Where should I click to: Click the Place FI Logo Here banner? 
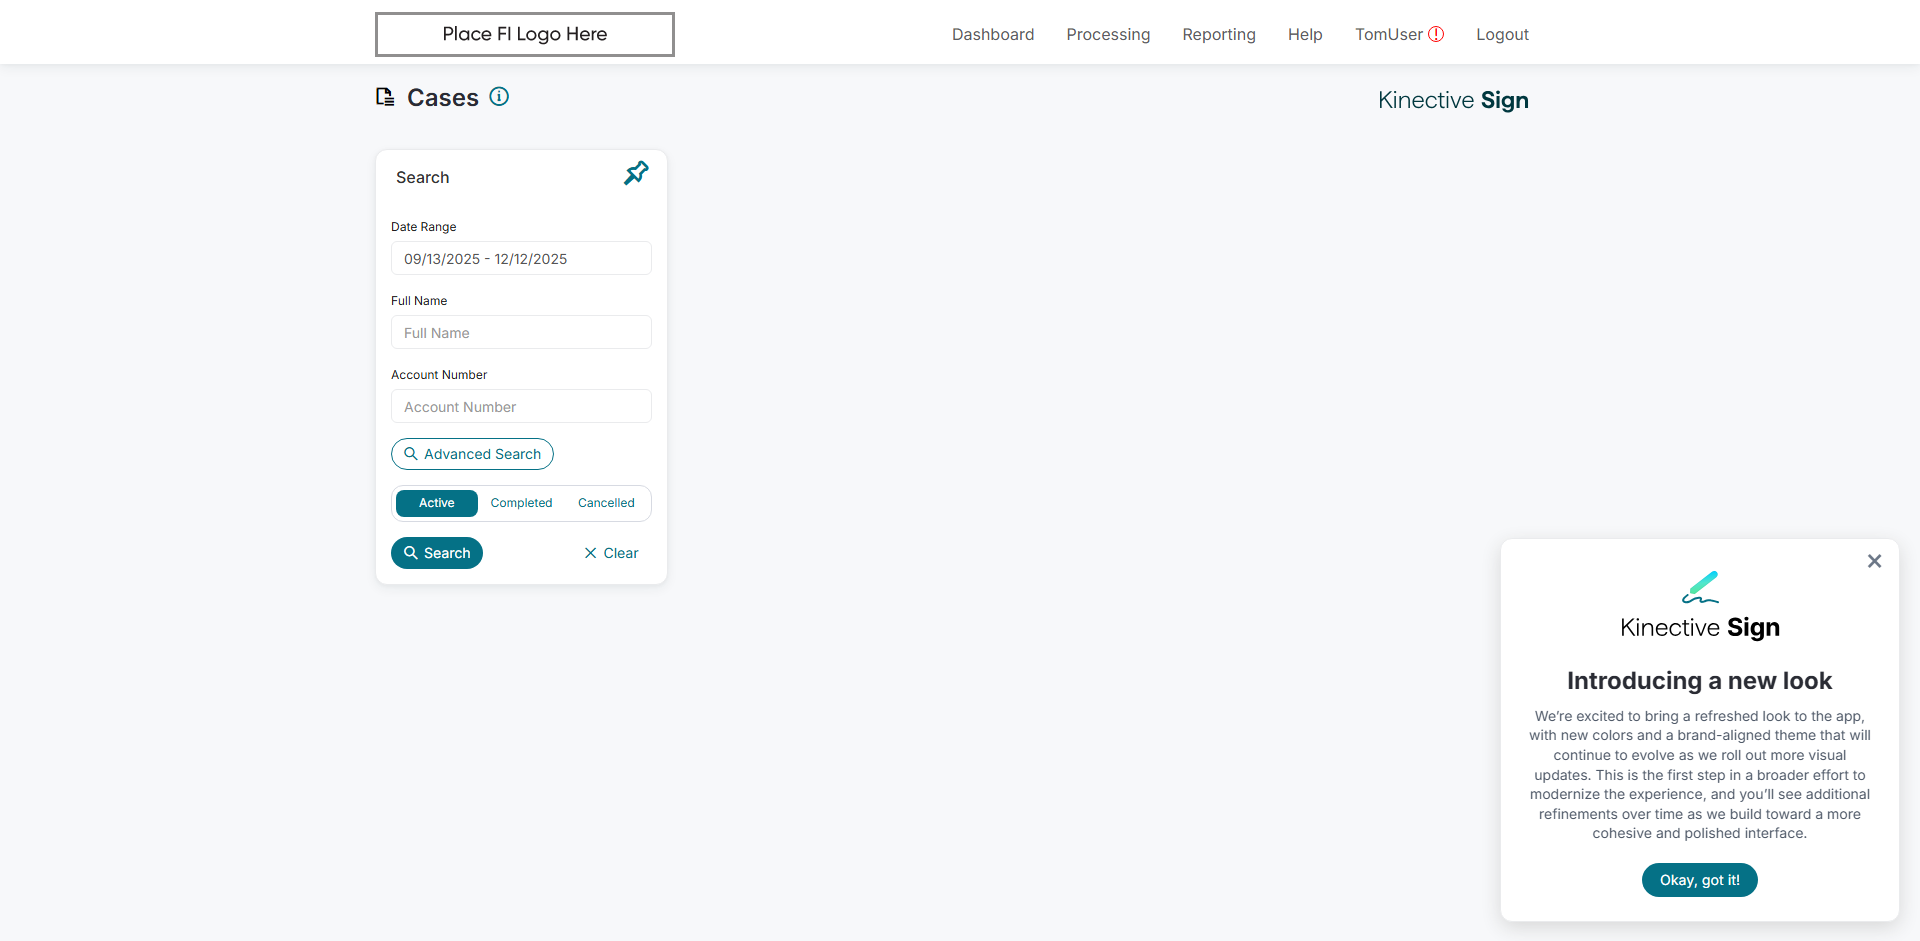525,34
